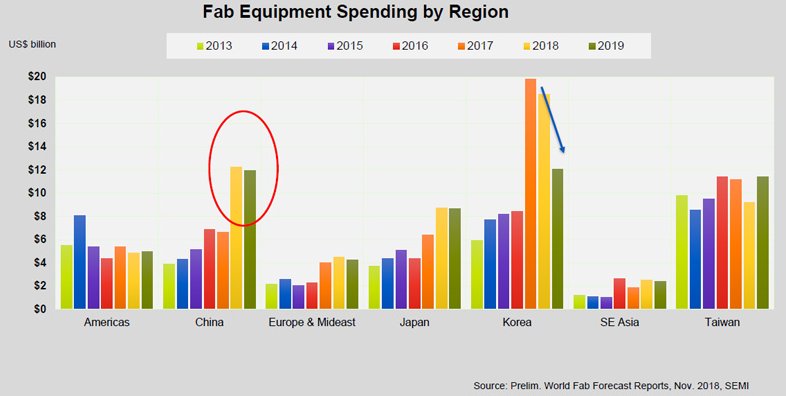This screenshot has width=786, height=396.
Task: Click the Taiwan 2013 light green bar
Action: point(682,252)
